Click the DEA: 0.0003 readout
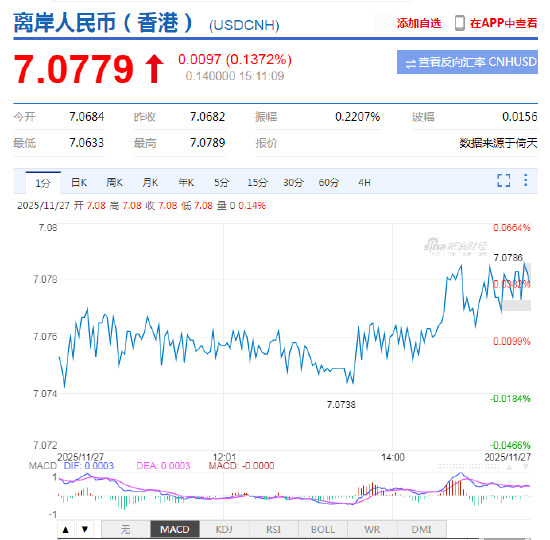 [163, 466]
